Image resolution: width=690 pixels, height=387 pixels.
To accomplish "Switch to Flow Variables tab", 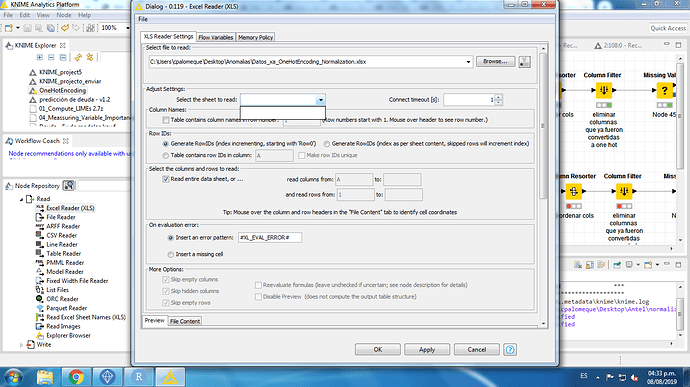I will point(216,37).
